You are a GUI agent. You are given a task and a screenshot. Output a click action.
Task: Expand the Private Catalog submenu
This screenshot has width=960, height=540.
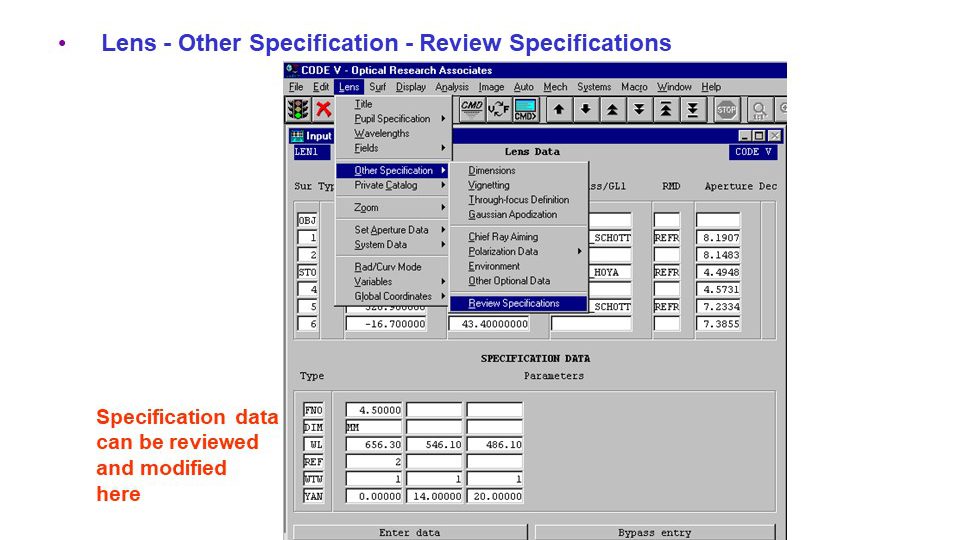392,185
